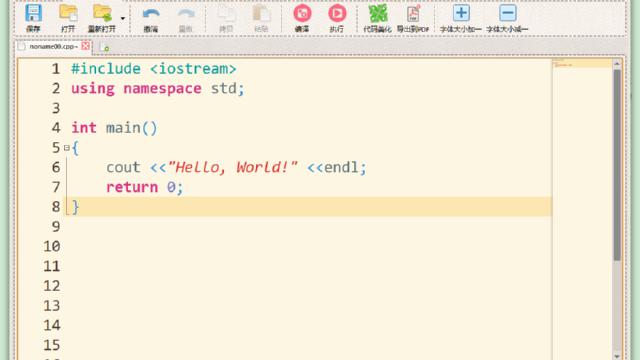
Task: Click the decrease font size minus icon
Action: pos(507,13)
